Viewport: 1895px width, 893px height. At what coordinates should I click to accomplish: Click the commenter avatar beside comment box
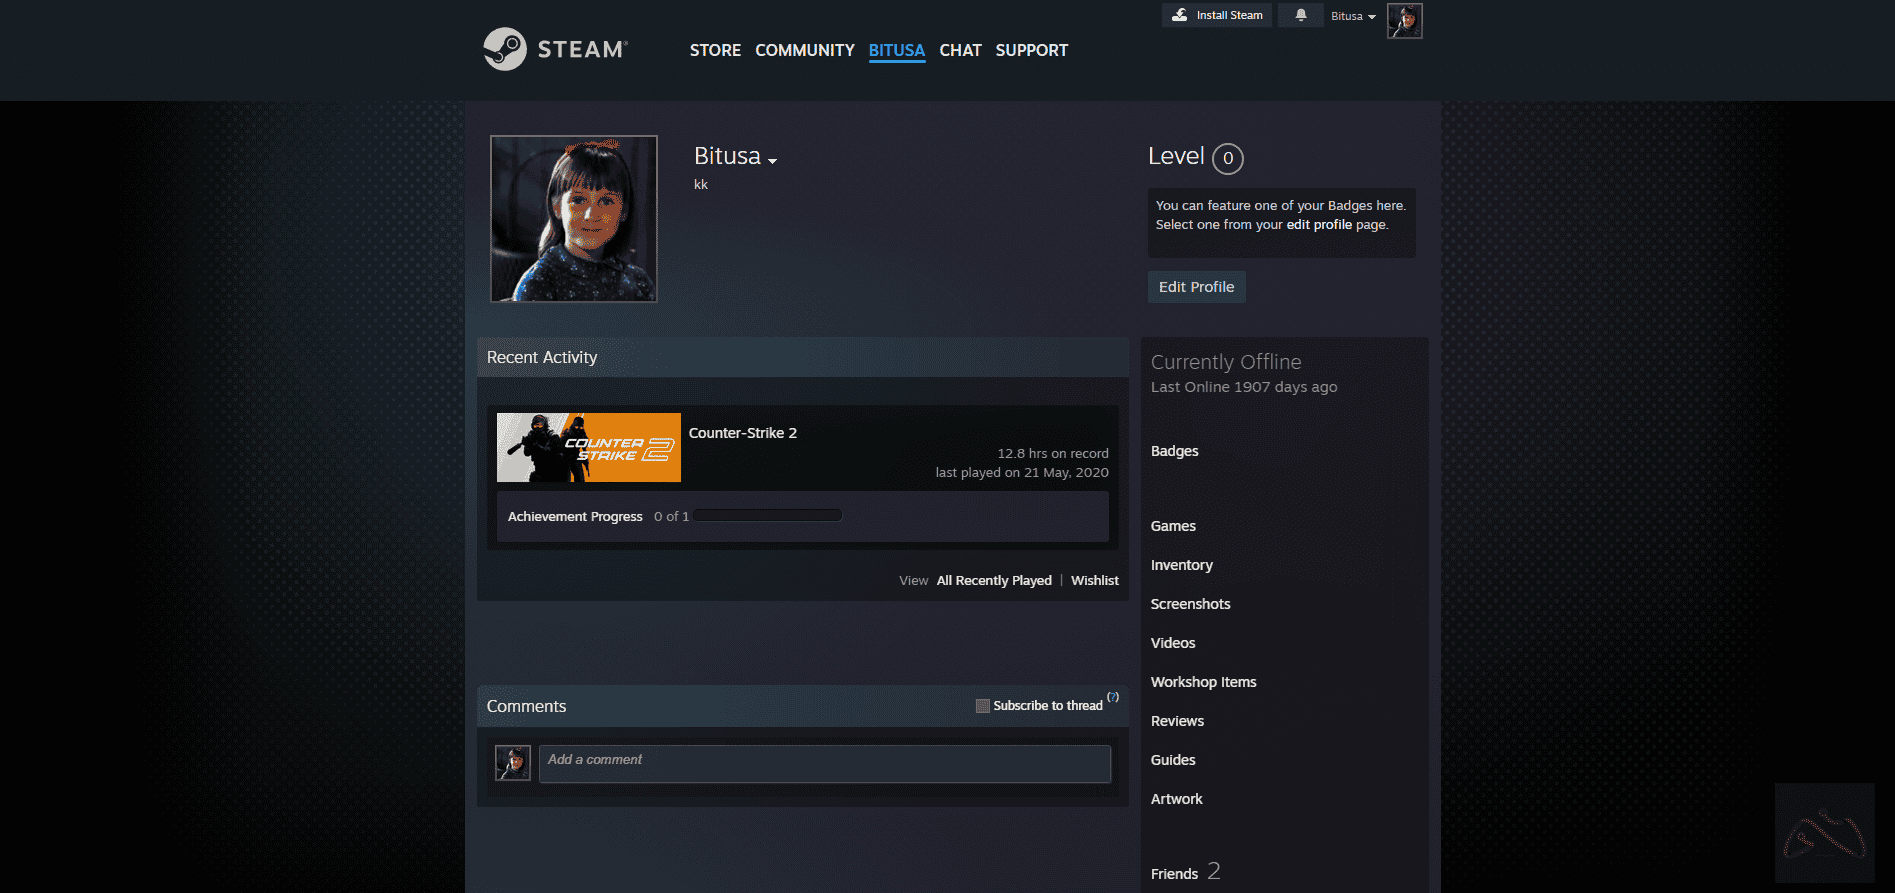coord(513,763)
